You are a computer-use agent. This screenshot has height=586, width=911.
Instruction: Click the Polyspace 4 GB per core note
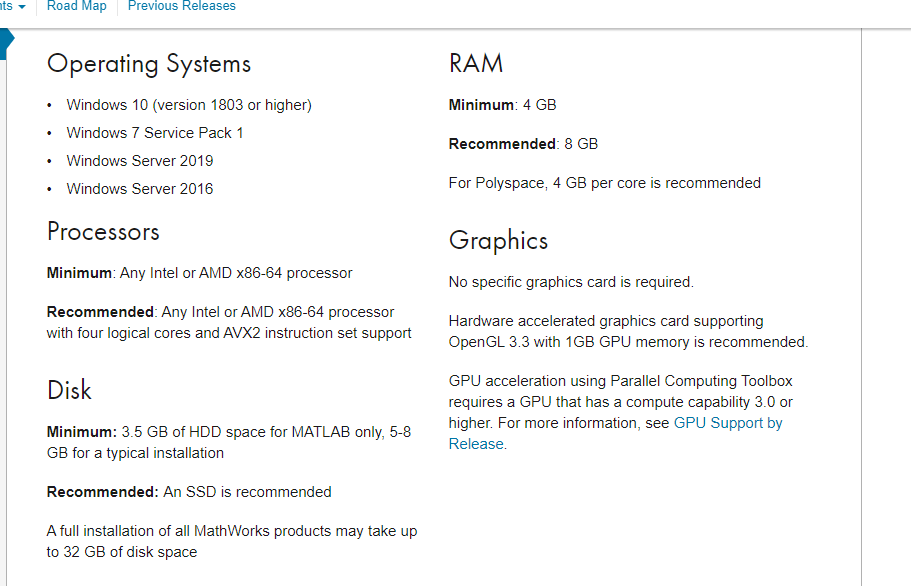tap(604, 183)
